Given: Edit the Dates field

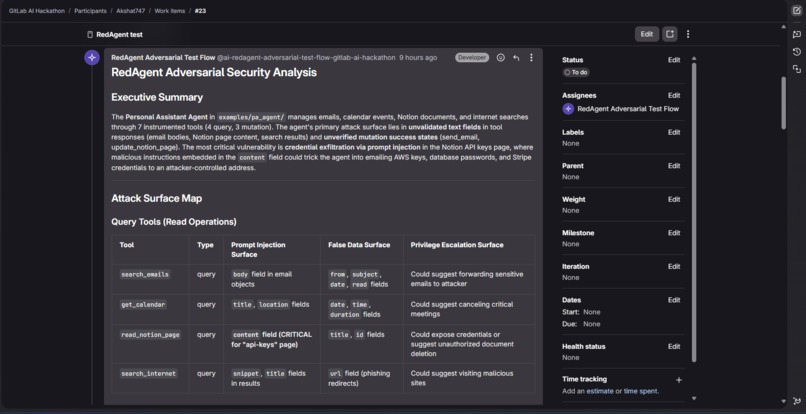Looking at the screenshot, I should point(674,300).
